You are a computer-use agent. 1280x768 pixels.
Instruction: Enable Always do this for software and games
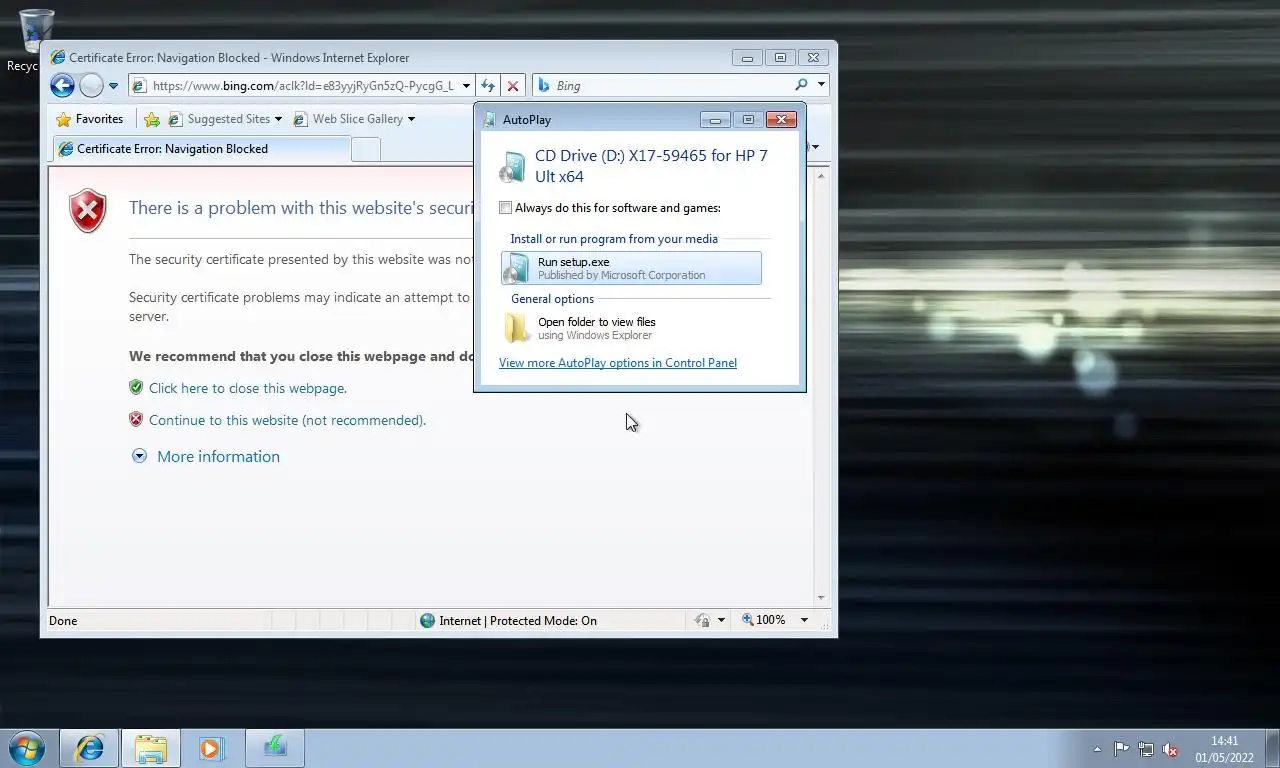point(506,208)
